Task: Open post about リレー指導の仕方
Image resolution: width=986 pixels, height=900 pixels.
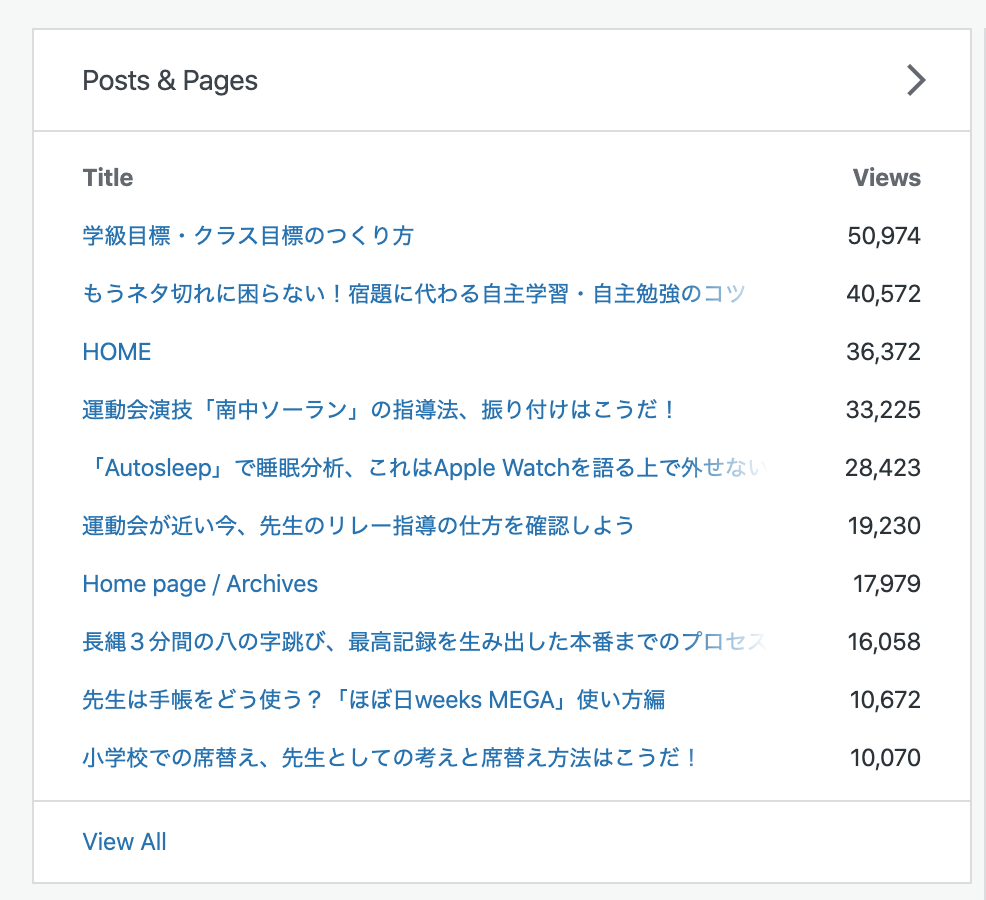Action: [358, 526]
